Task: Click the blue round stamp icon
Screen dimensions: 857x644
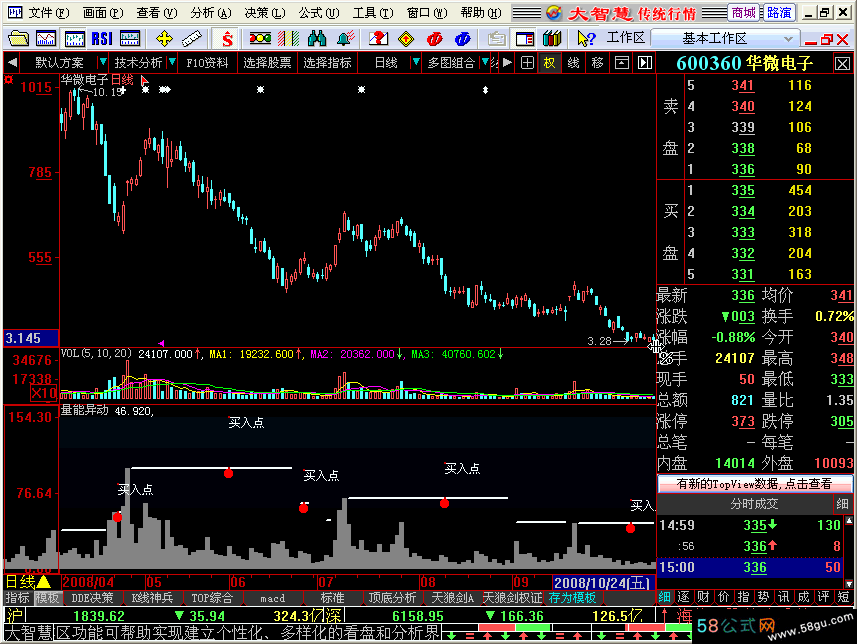Action: click(463, 39)
